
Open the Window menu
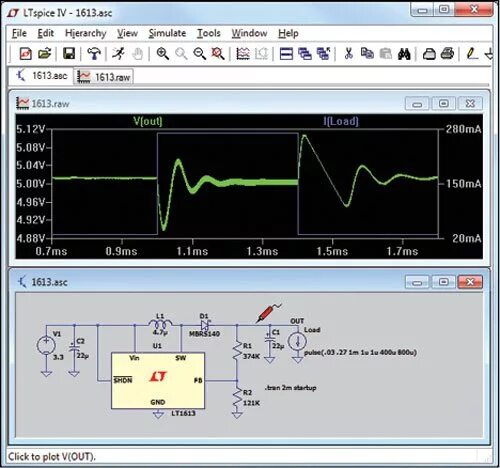pyautogui.click(x=249, y=33)
